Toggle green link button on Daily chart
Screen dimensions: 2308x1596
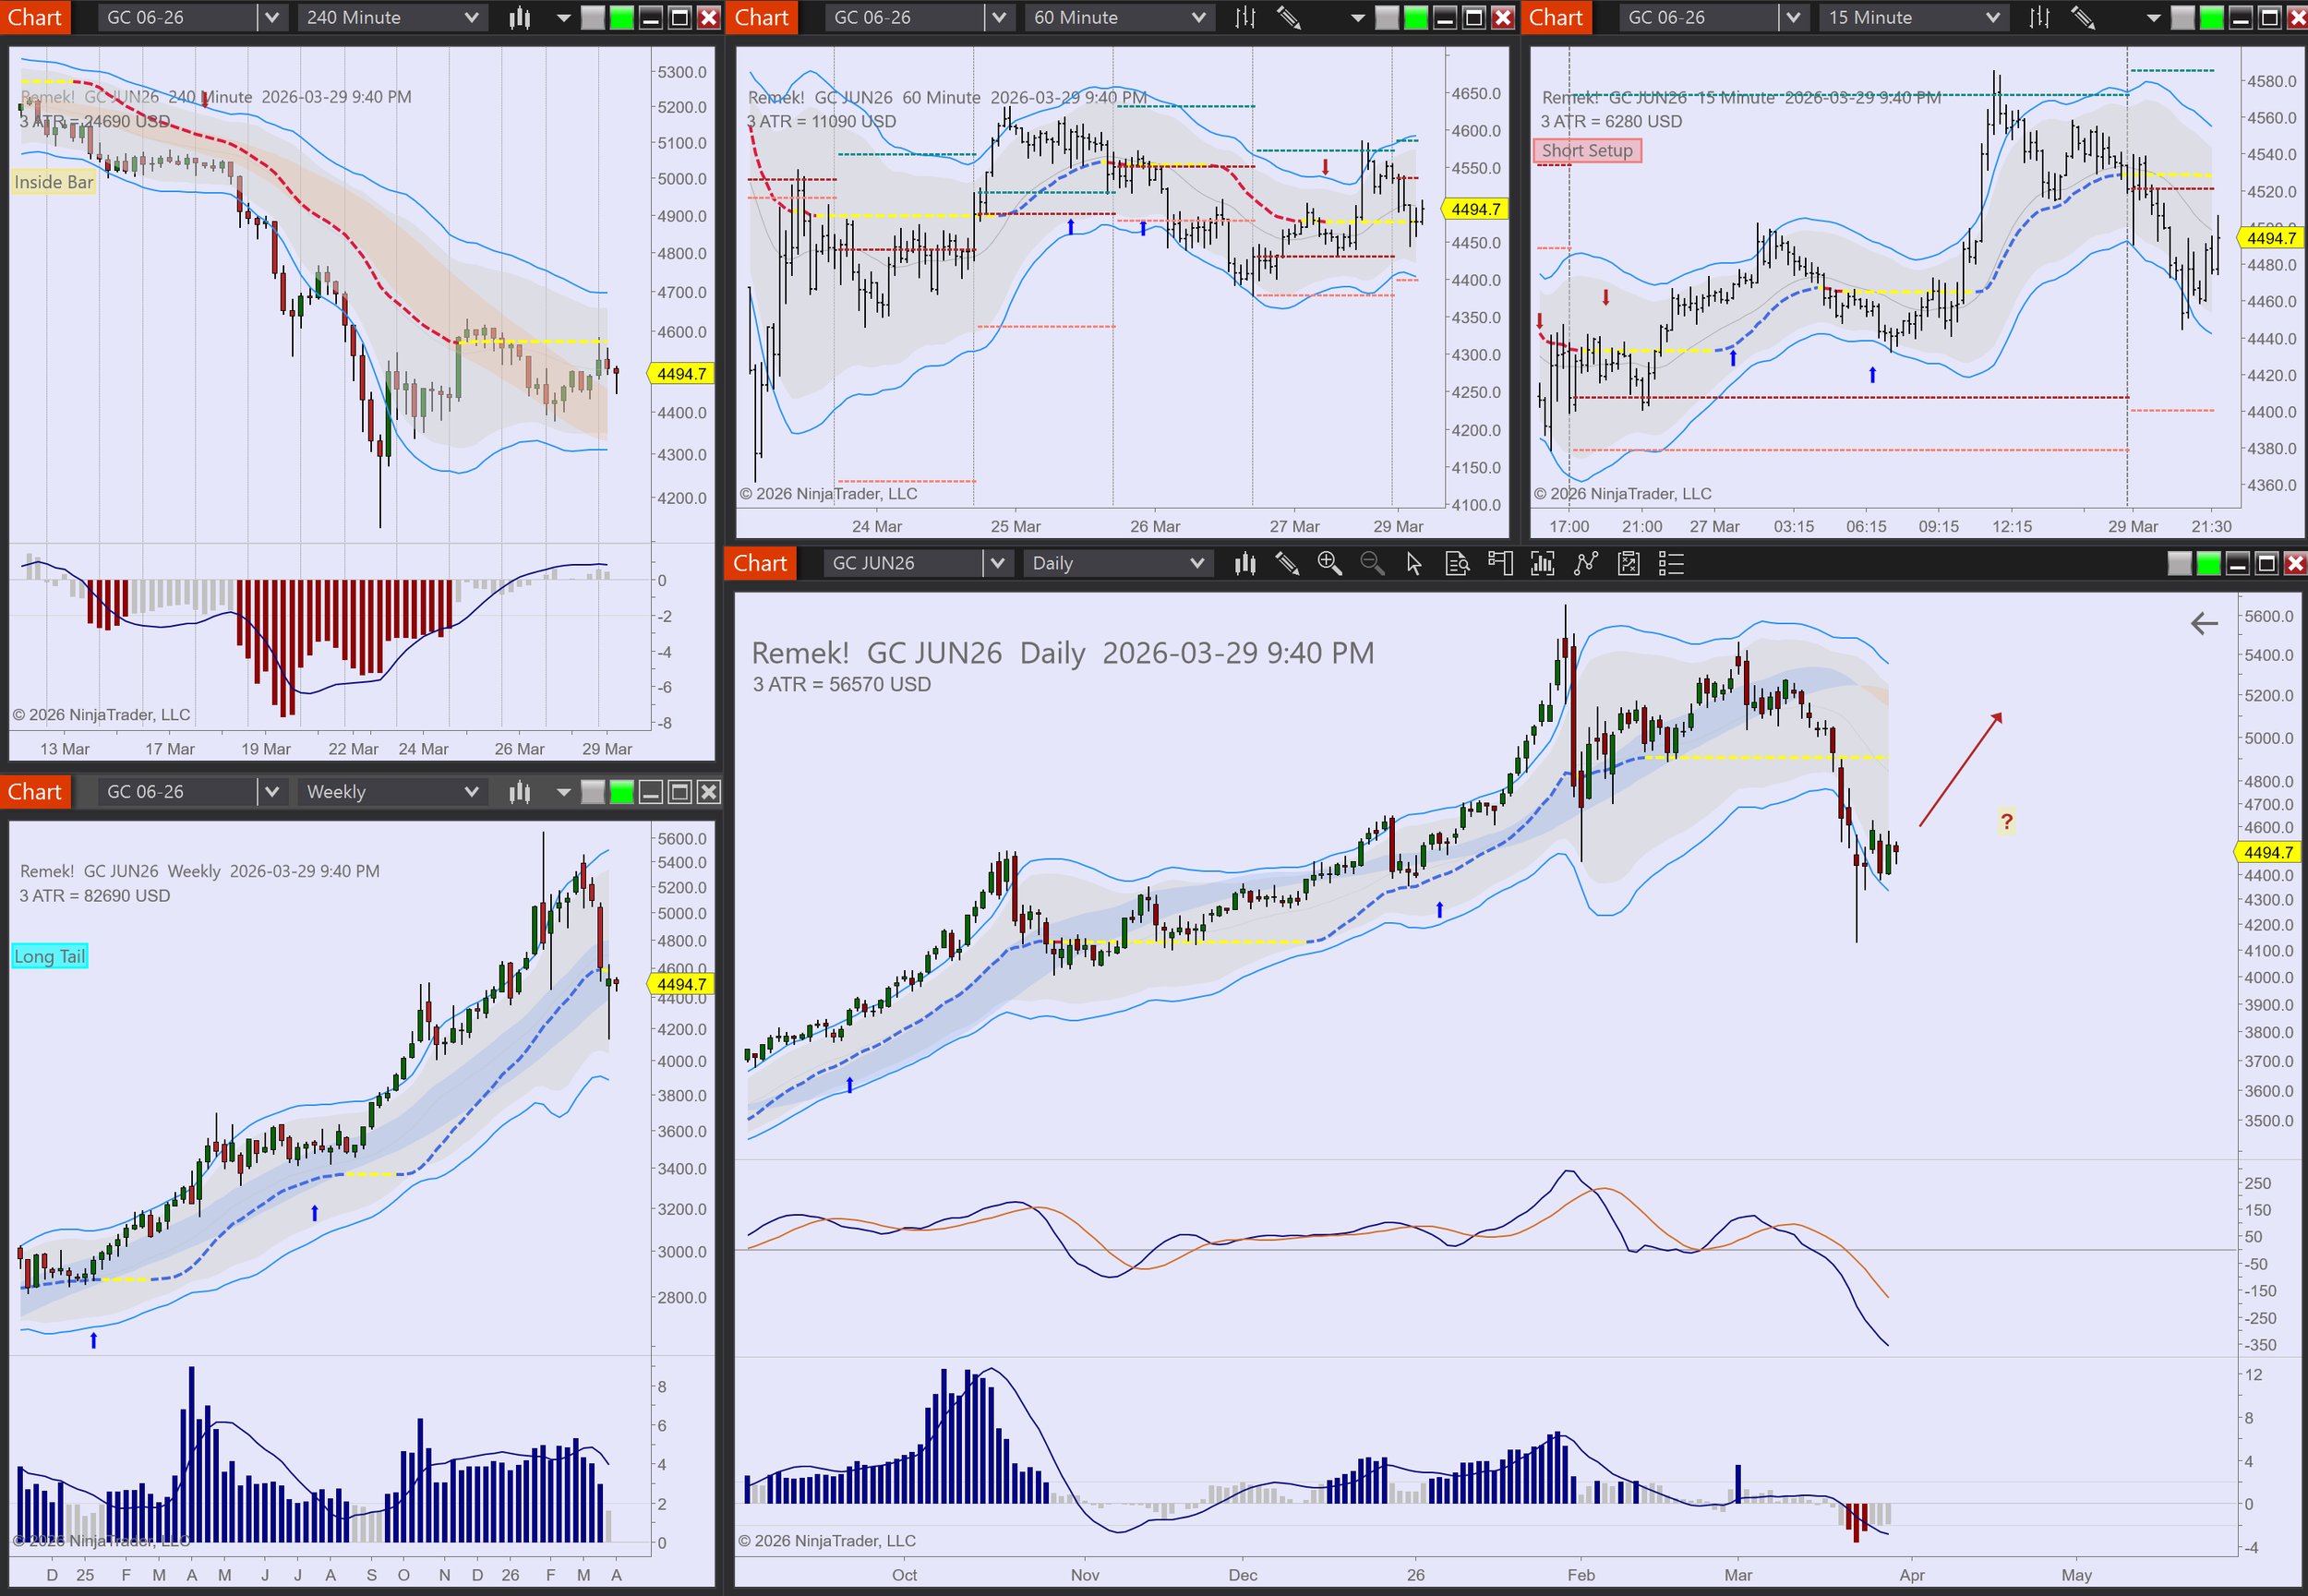(x=2208, y=564)
